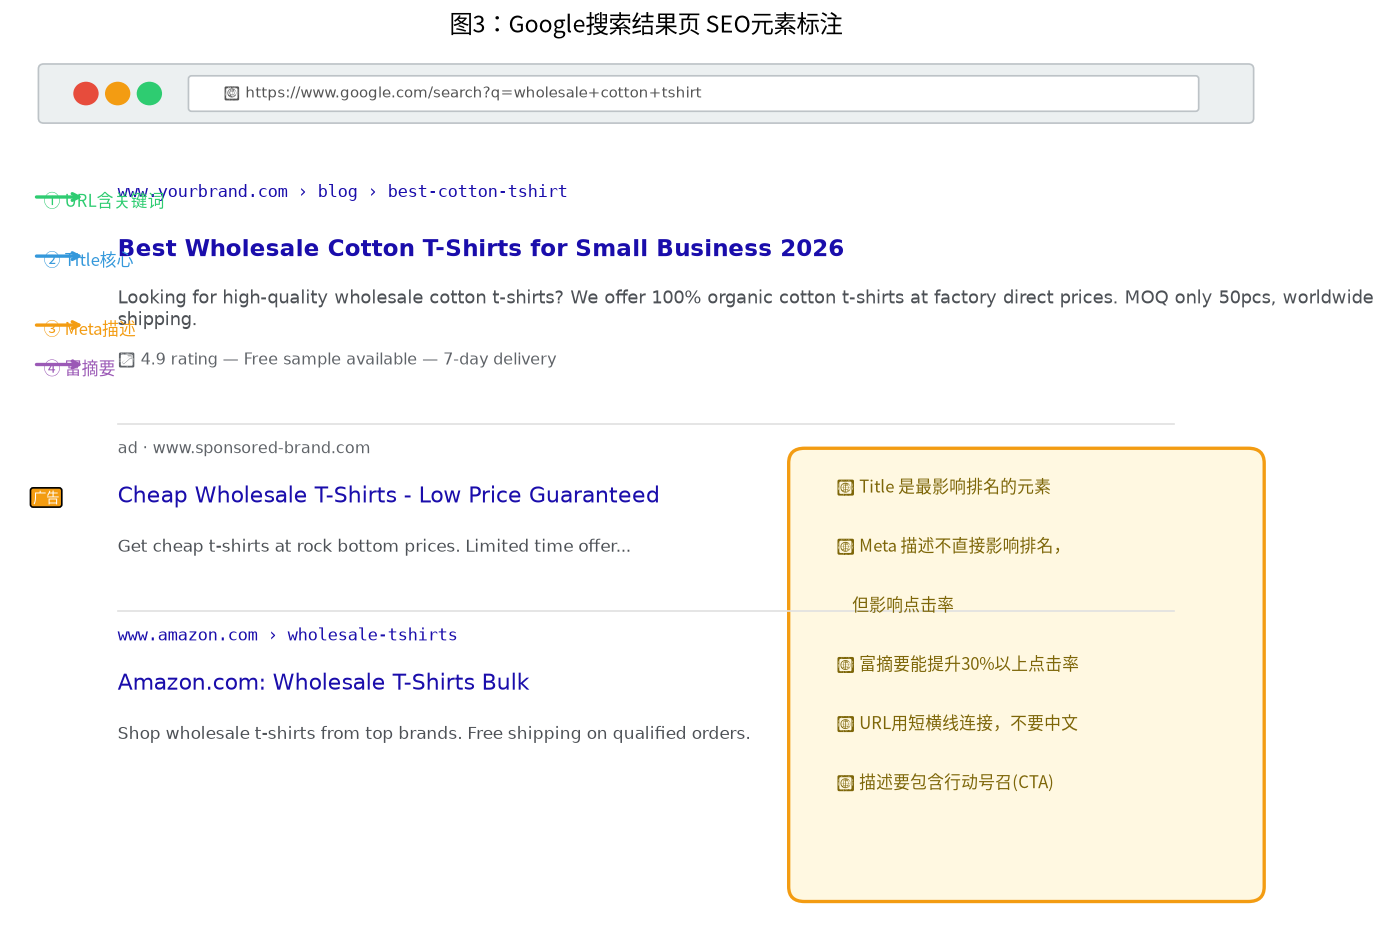This screenshot has height=948, width=1385.
Task: Click the 'Meta 描述不直接影响排名' note
Action: click(961, 546)
